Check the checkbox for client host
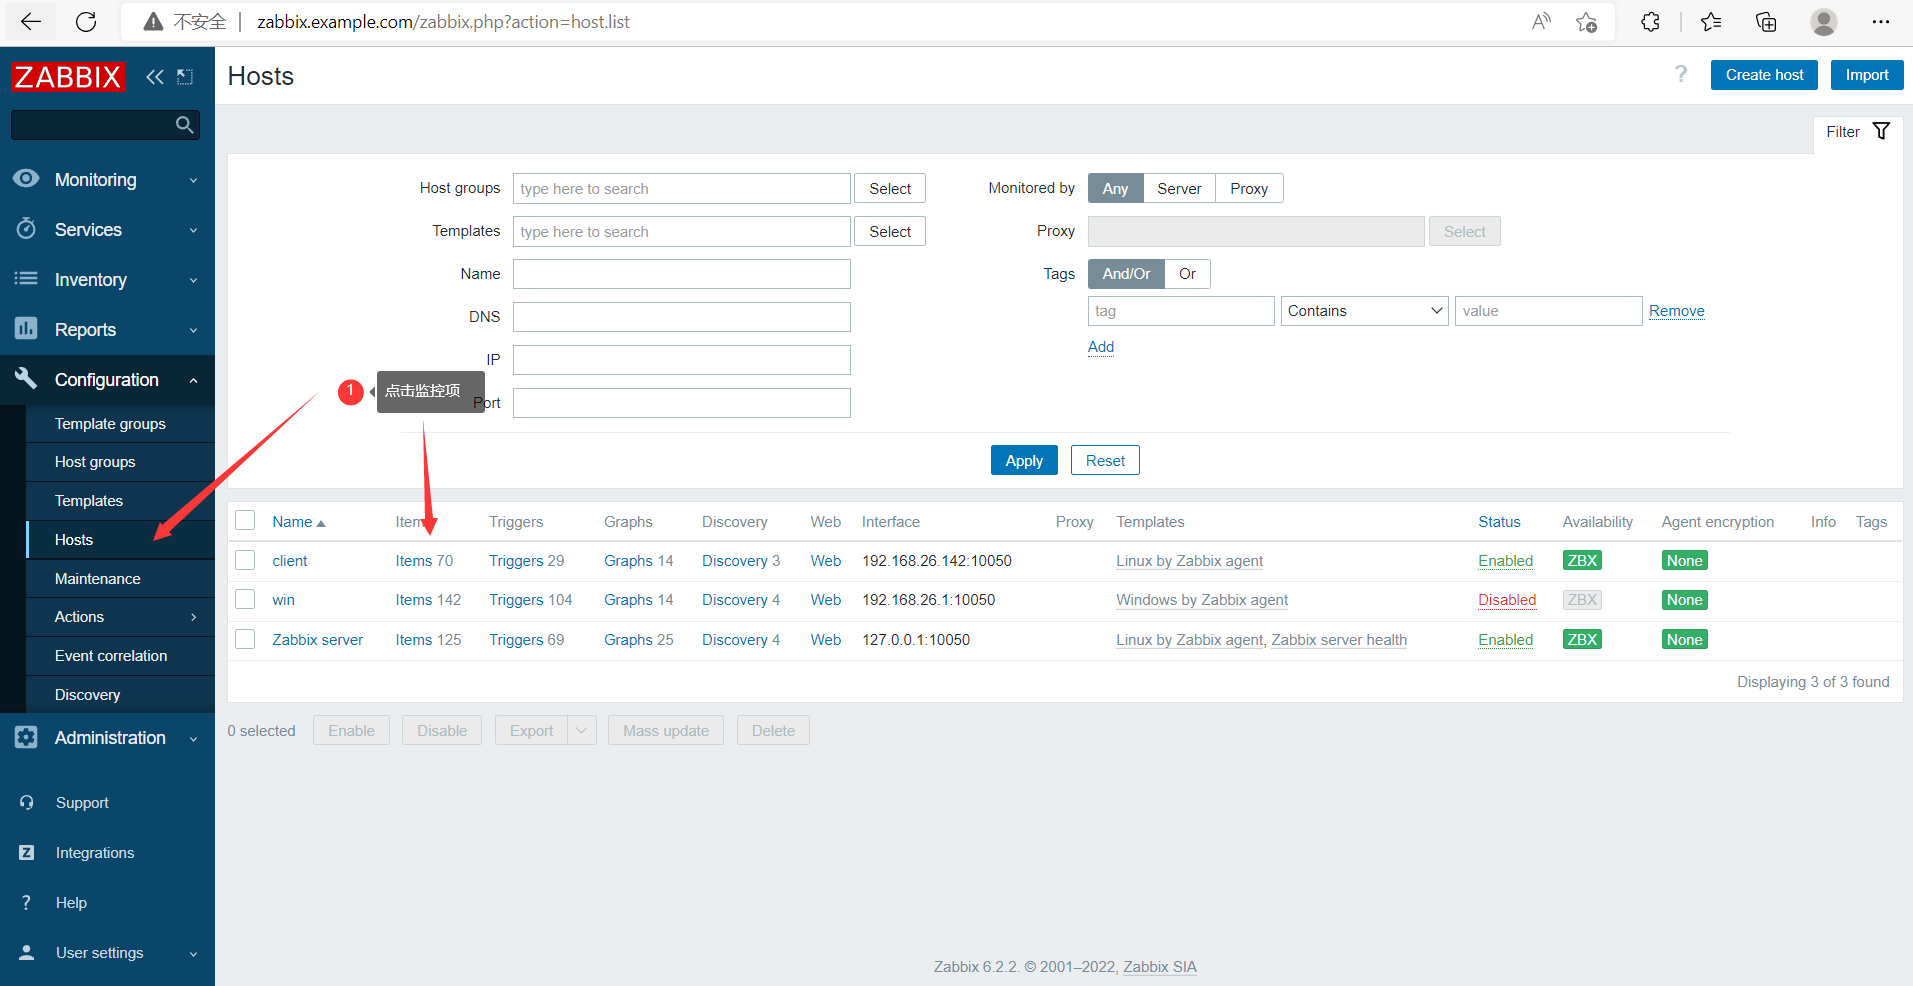Viewport: 1913px width, 986px height. click(x=245, y=560)
